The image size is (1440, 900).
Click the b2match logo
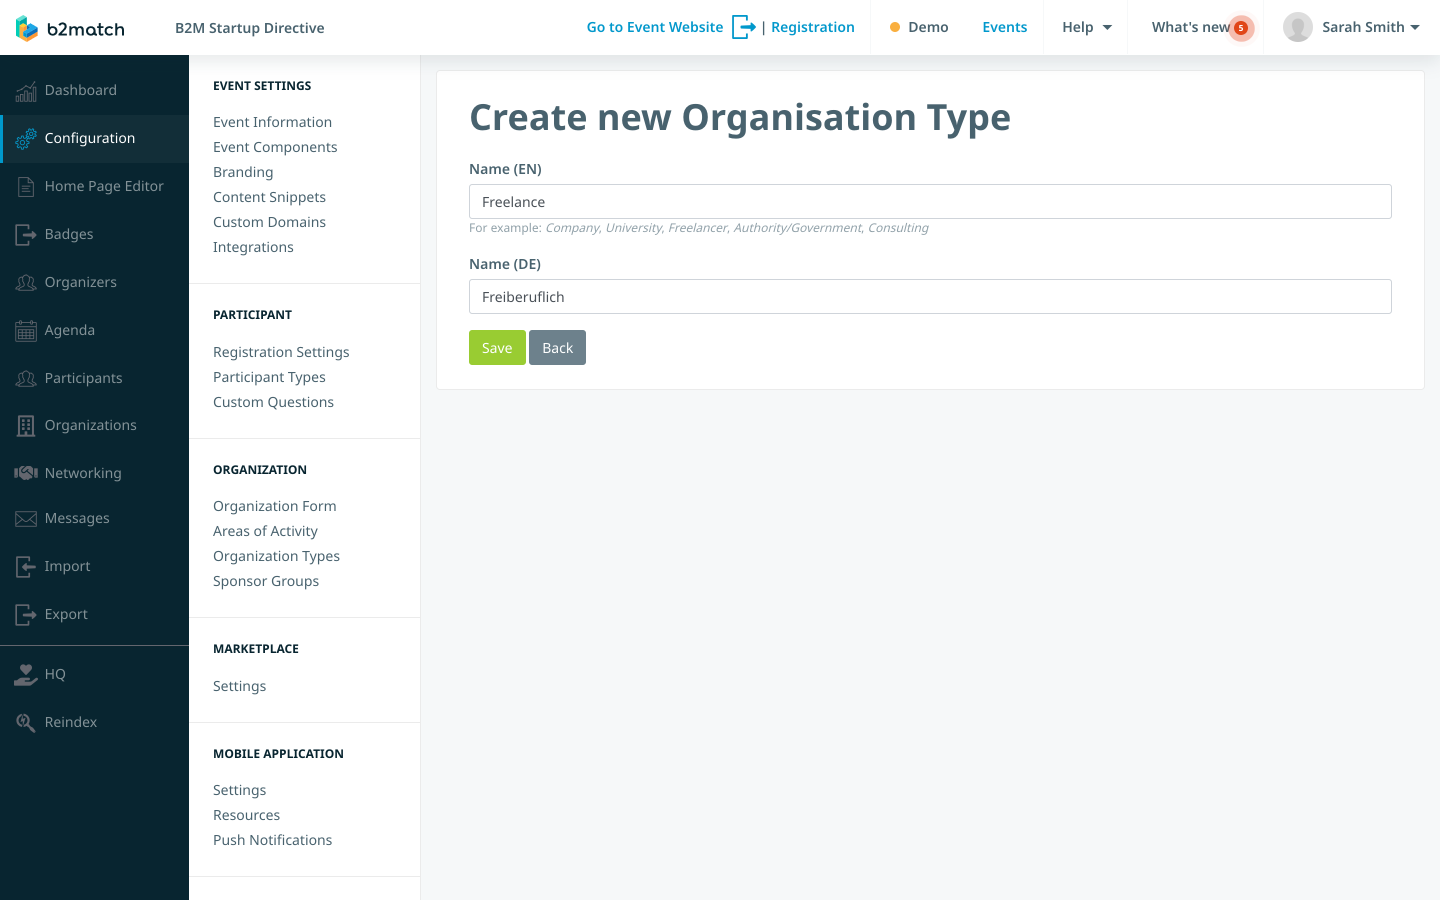(x=69, y=28)
